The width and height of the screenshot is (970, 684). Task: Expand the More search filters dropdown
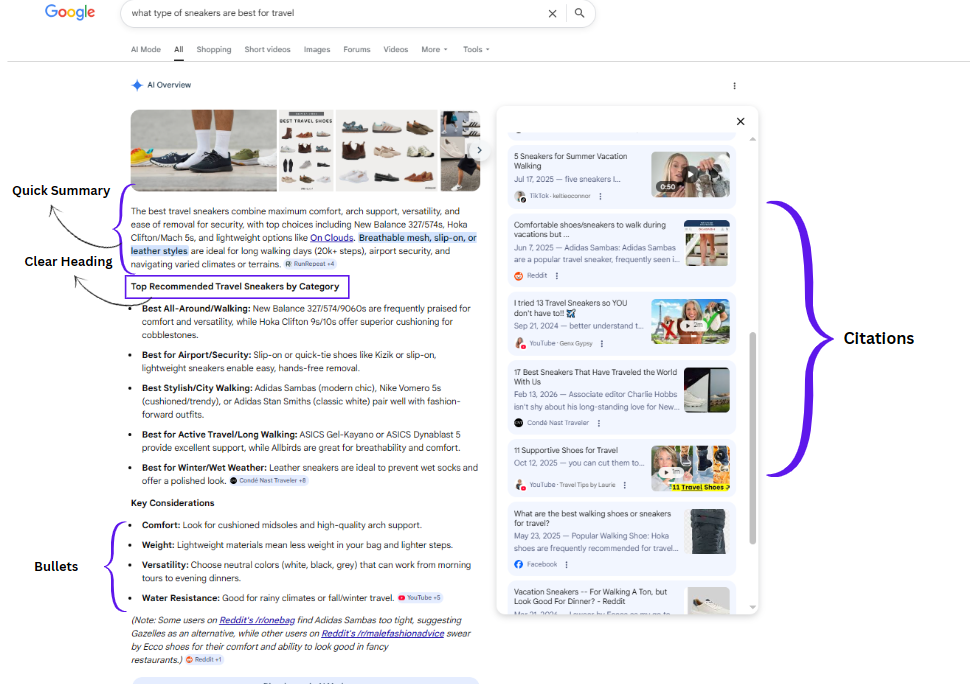click(434, 49)
